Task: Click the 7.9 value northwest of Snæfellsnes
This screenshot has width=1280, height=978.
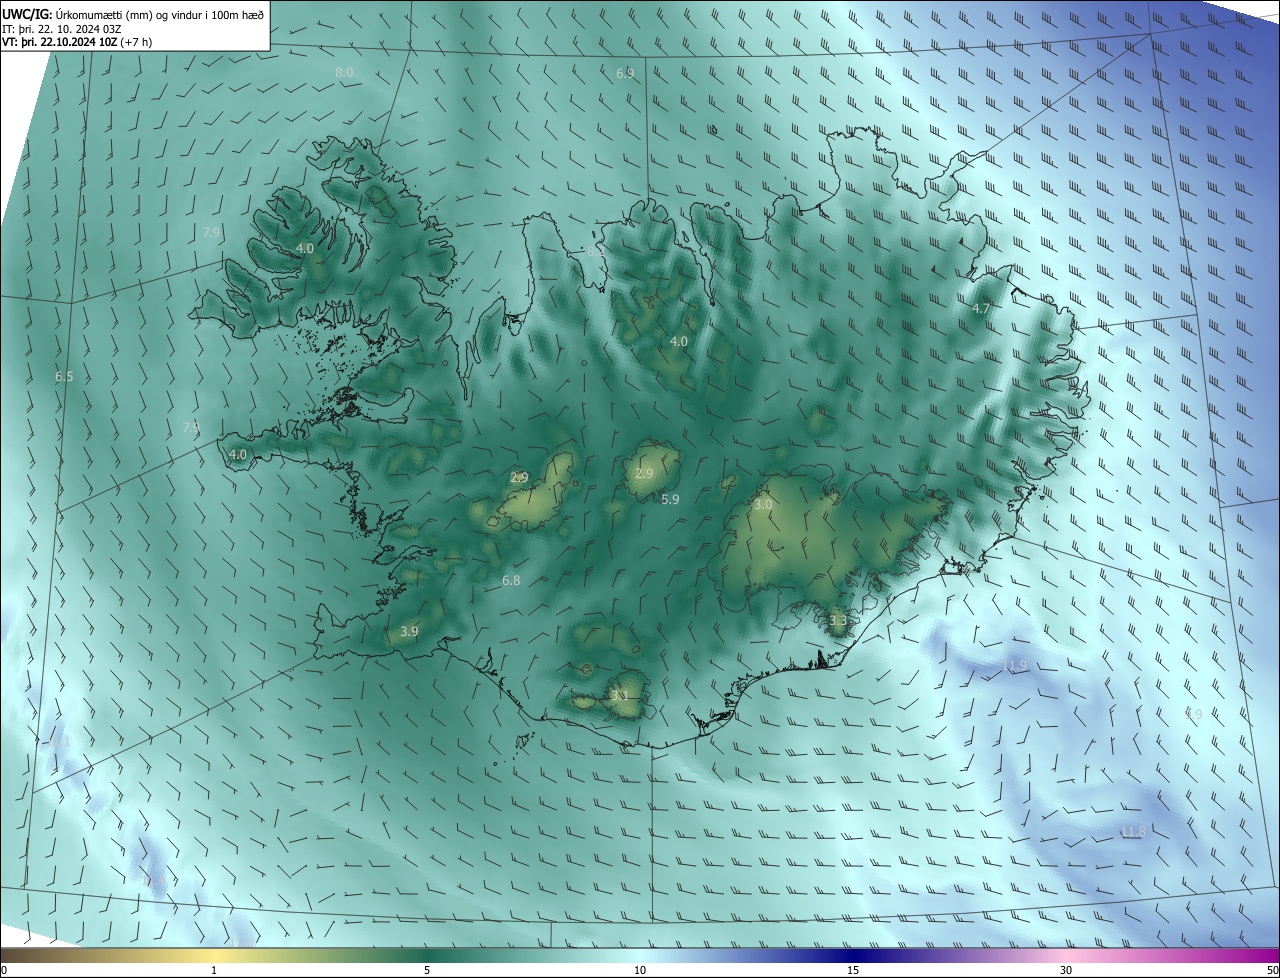Action: click(191, 427)
